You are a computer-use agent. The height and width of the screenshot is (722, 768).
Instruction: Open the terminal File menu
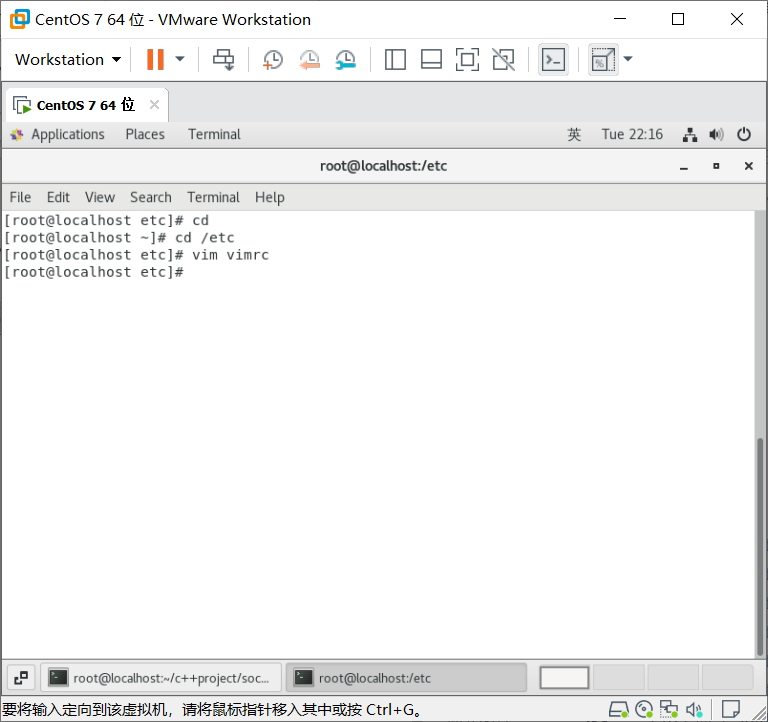21,197
